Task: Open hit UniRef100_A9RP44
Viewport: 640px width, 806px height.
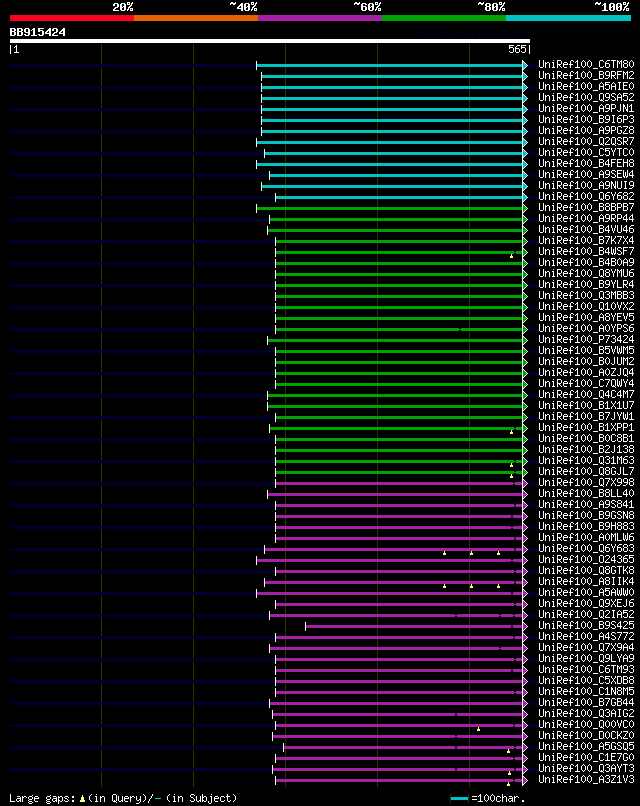Action: click(x=586, y=219)
